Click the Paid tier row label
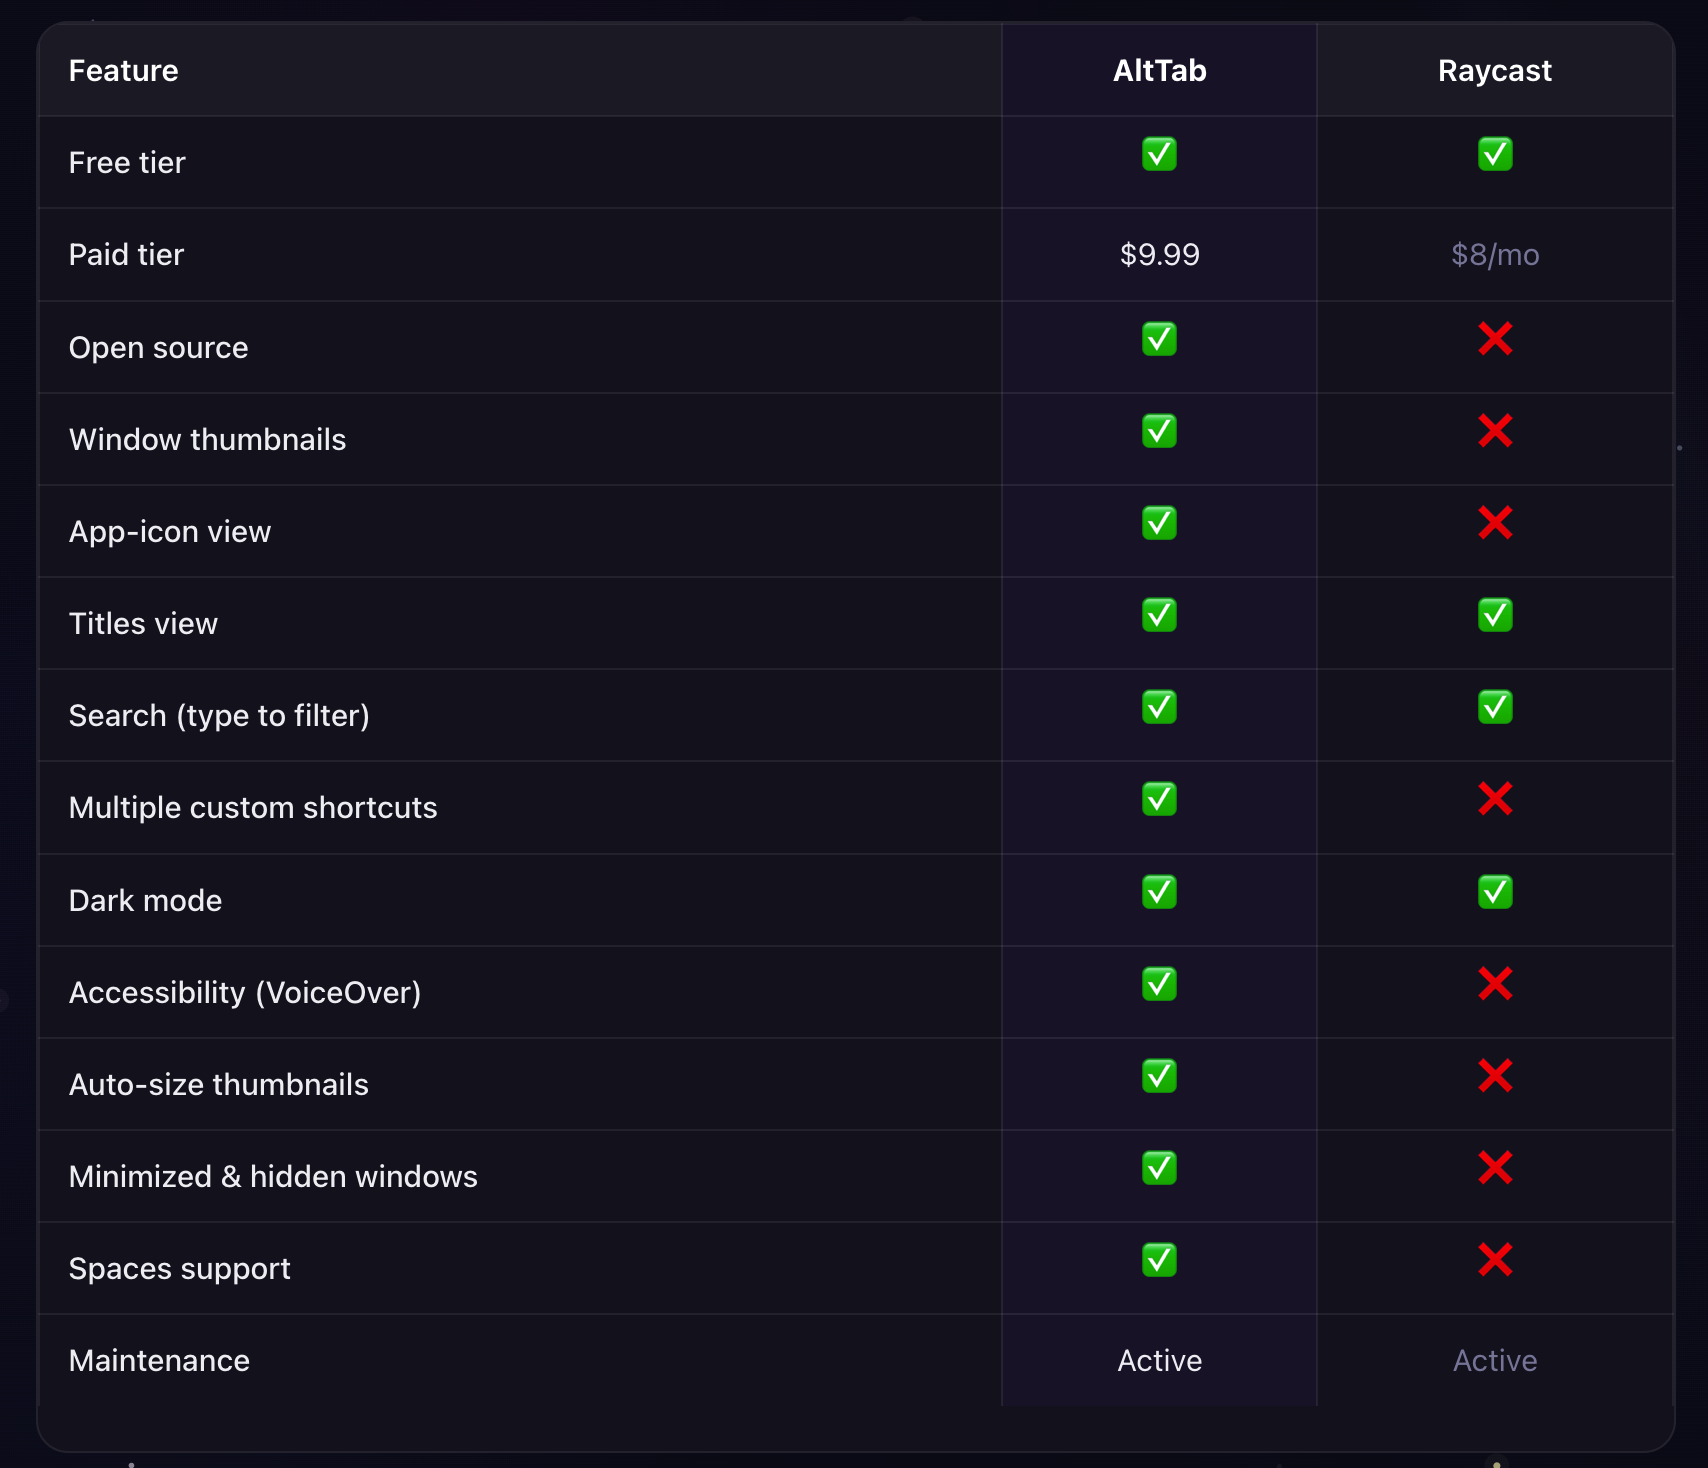 pos(126,255)
